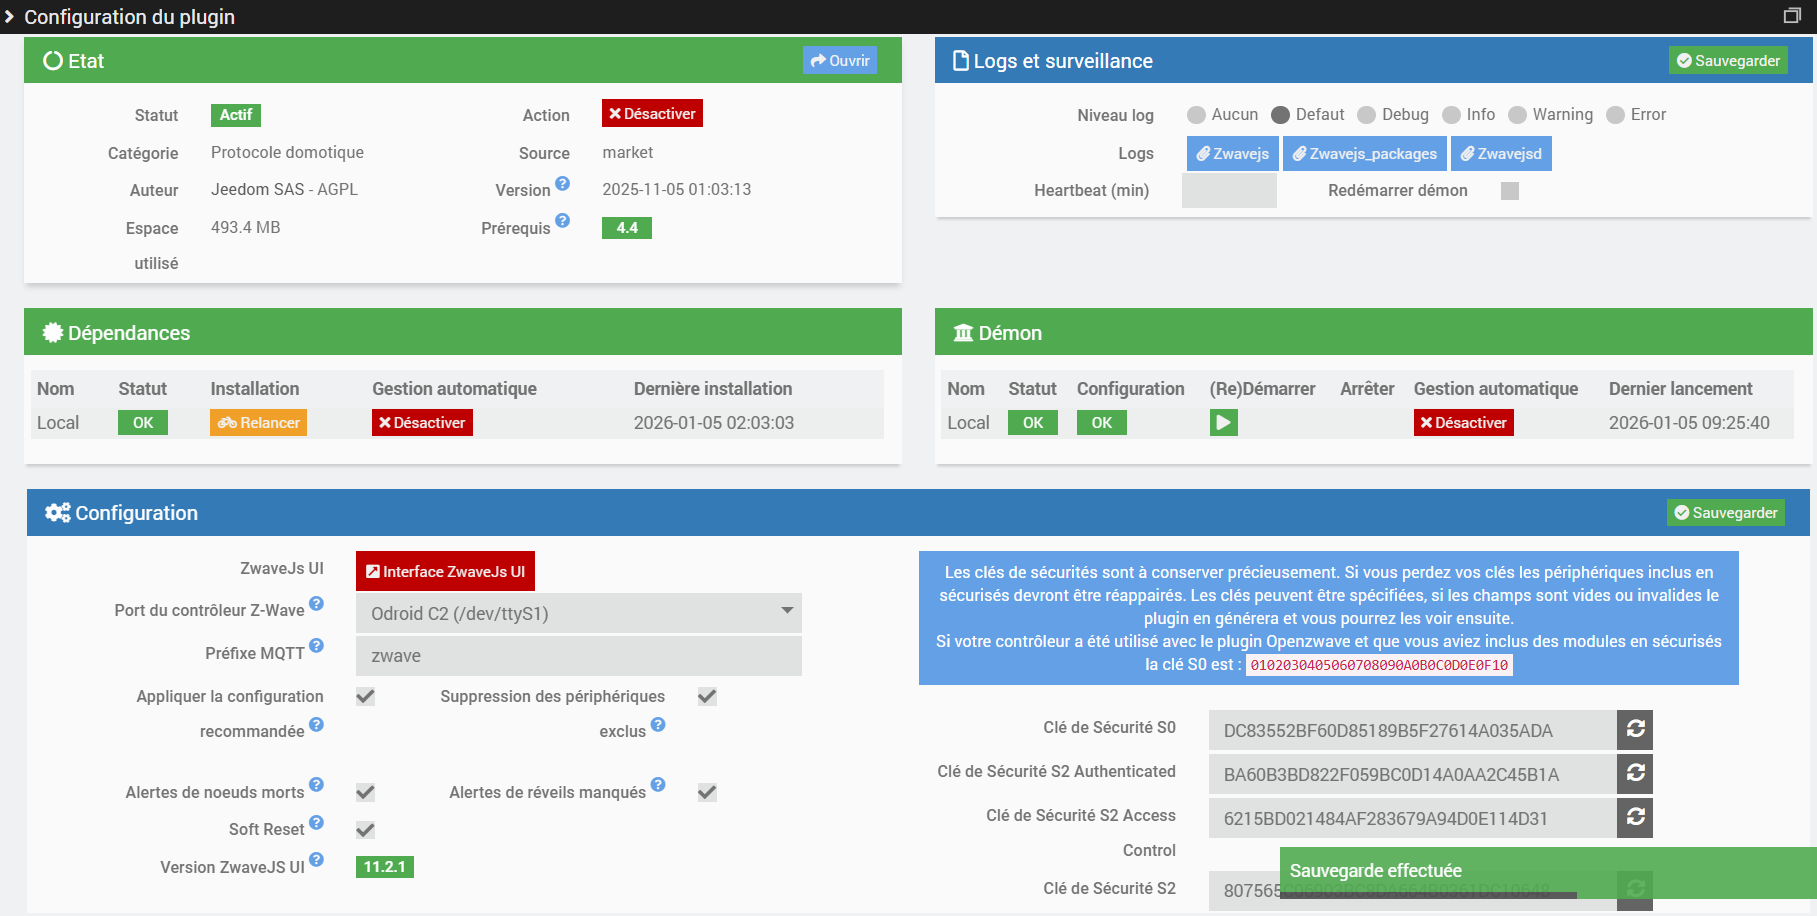Click the 4.4 prerequisite badge
This screenshot has width=1817, height=916.
[x=627, y=228]
